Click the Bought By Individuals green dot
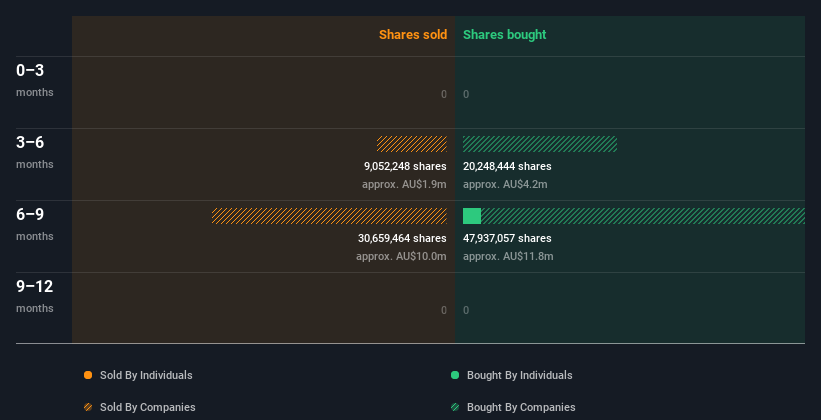821x420 pixels. 455,375
